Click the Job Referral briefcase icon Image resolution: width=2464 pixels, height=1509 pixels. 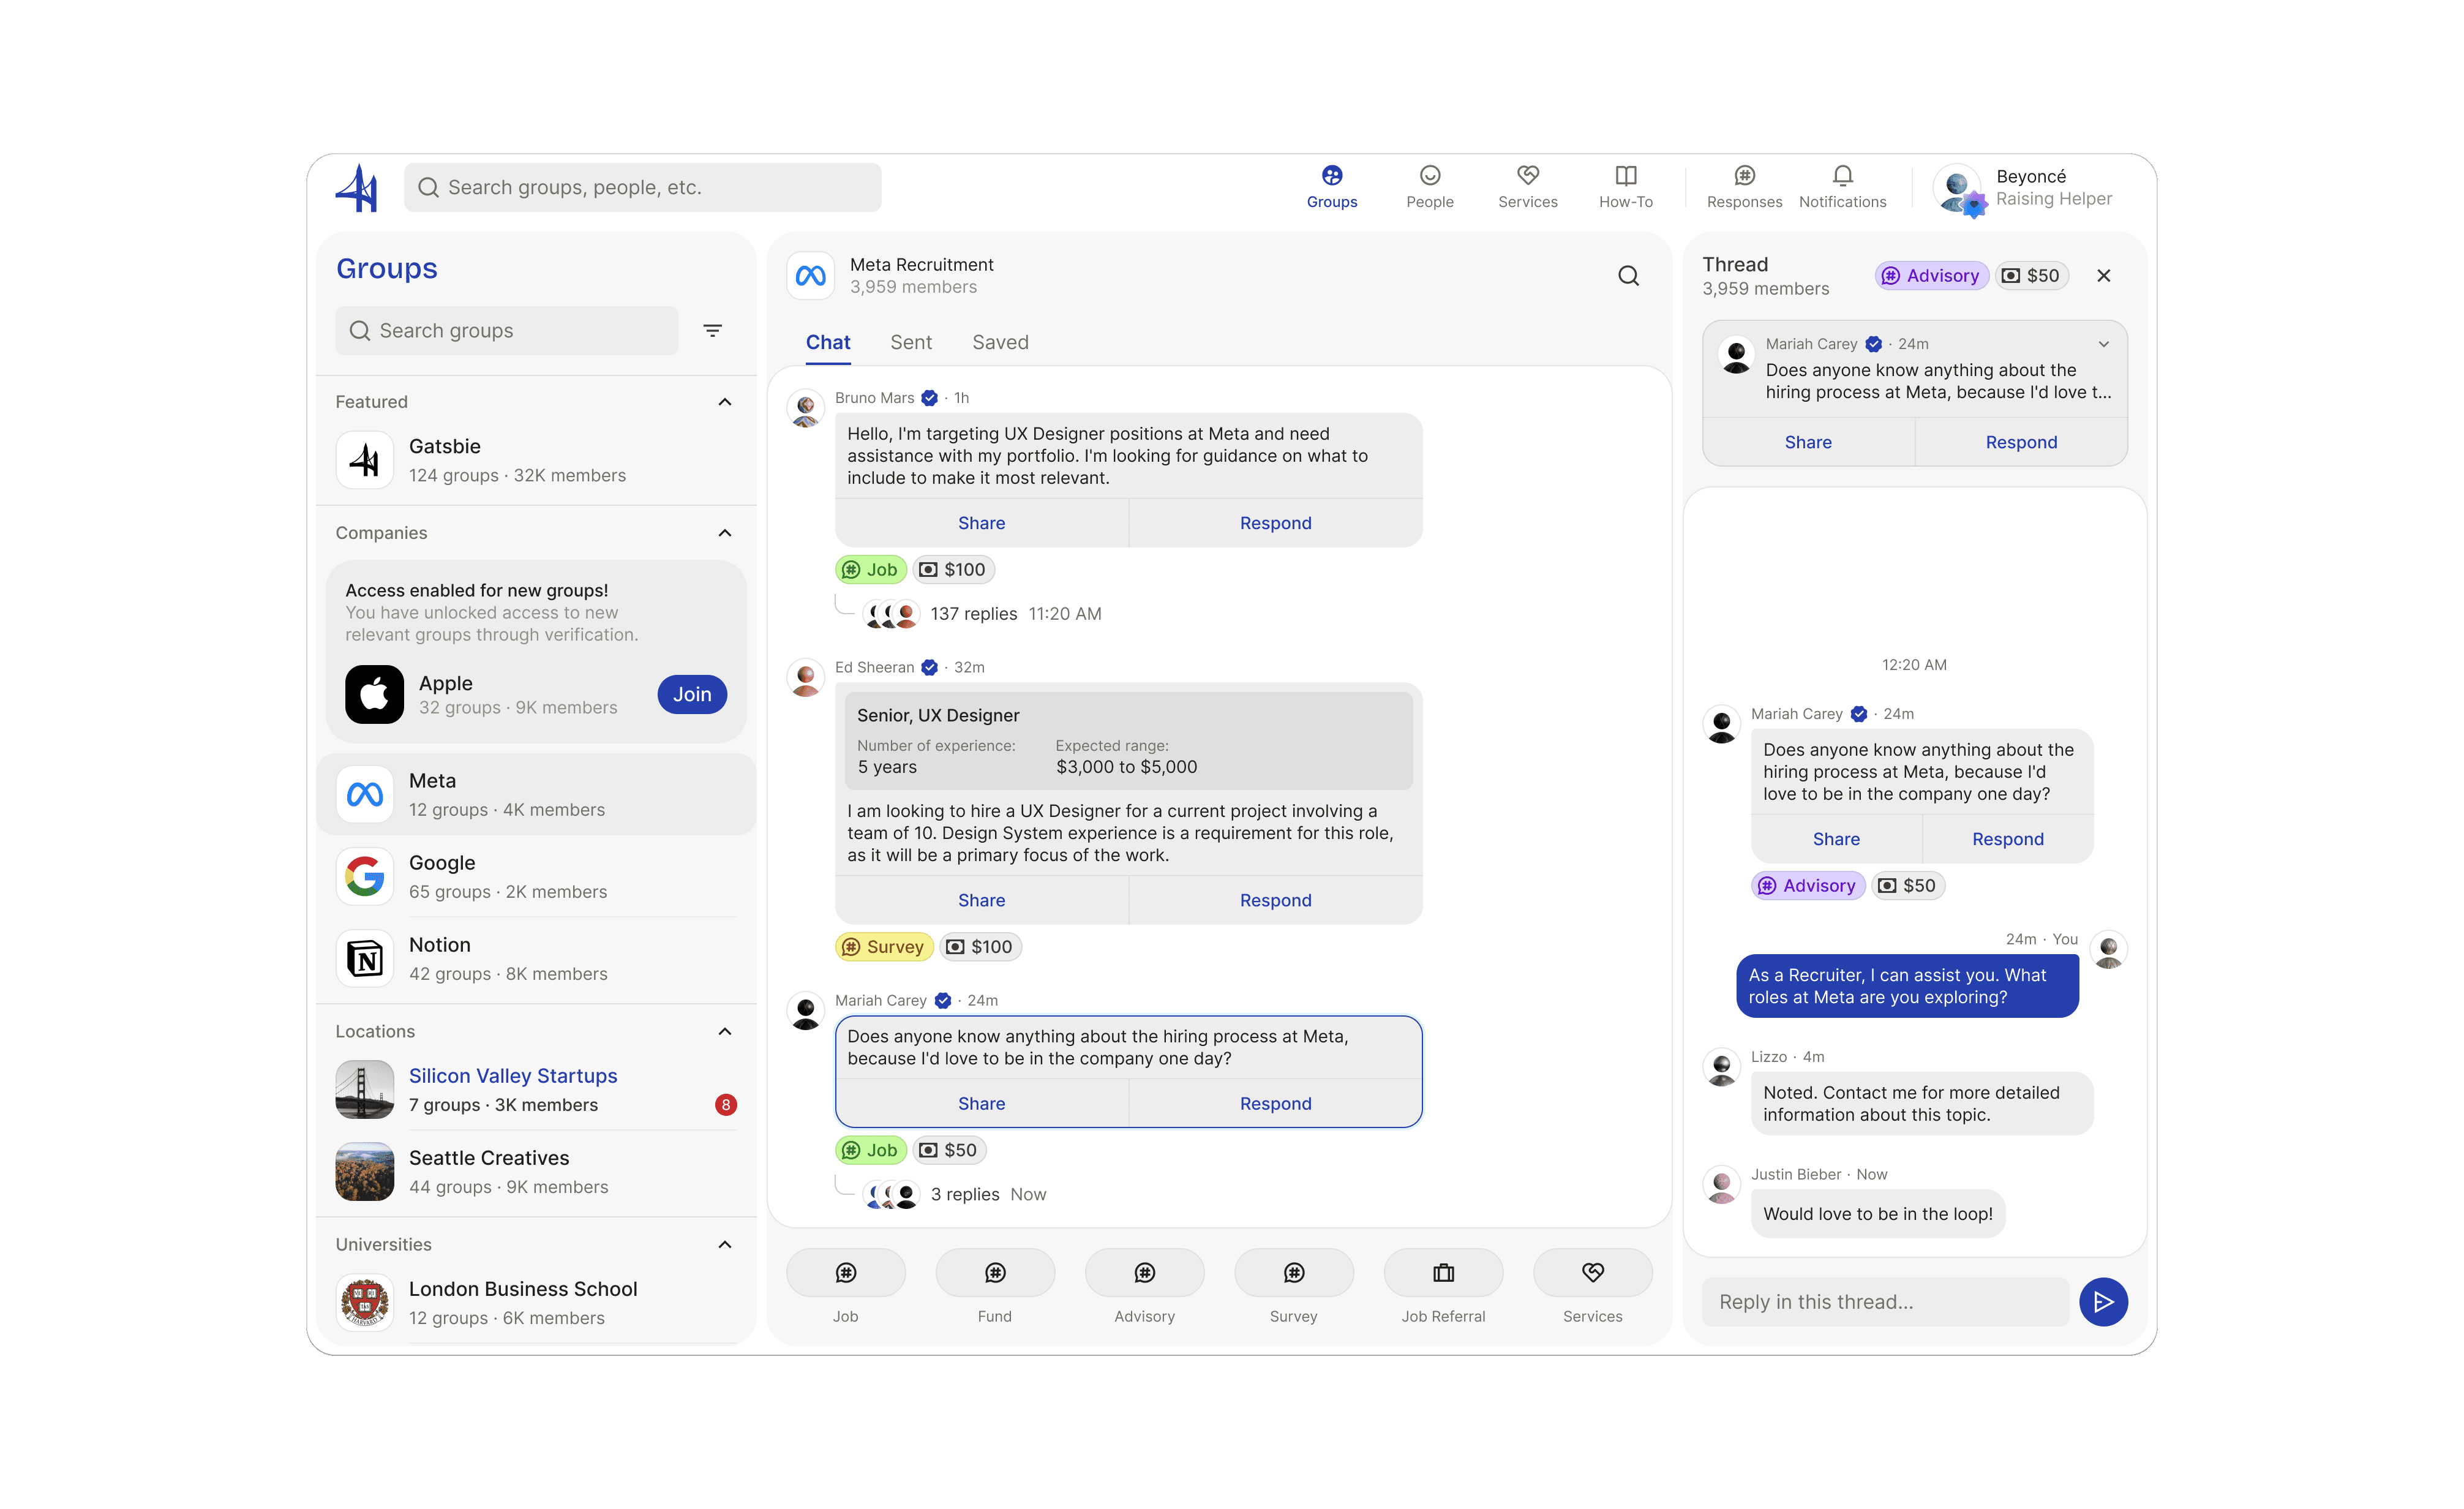coord(1442,1273)
